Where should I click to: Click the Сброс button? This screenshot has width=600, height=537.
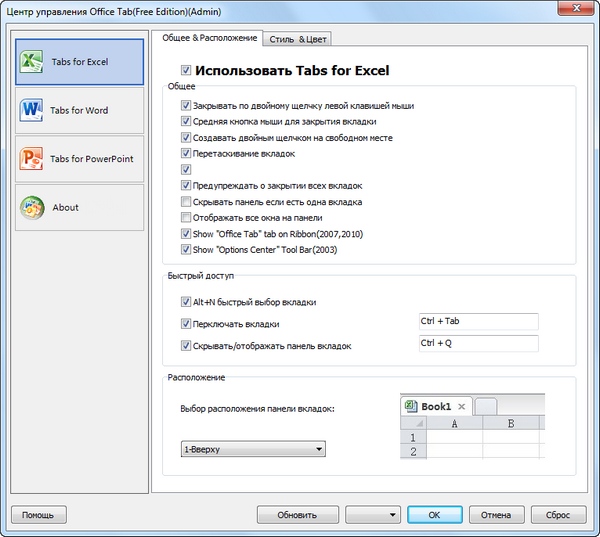tap(558, 515)
